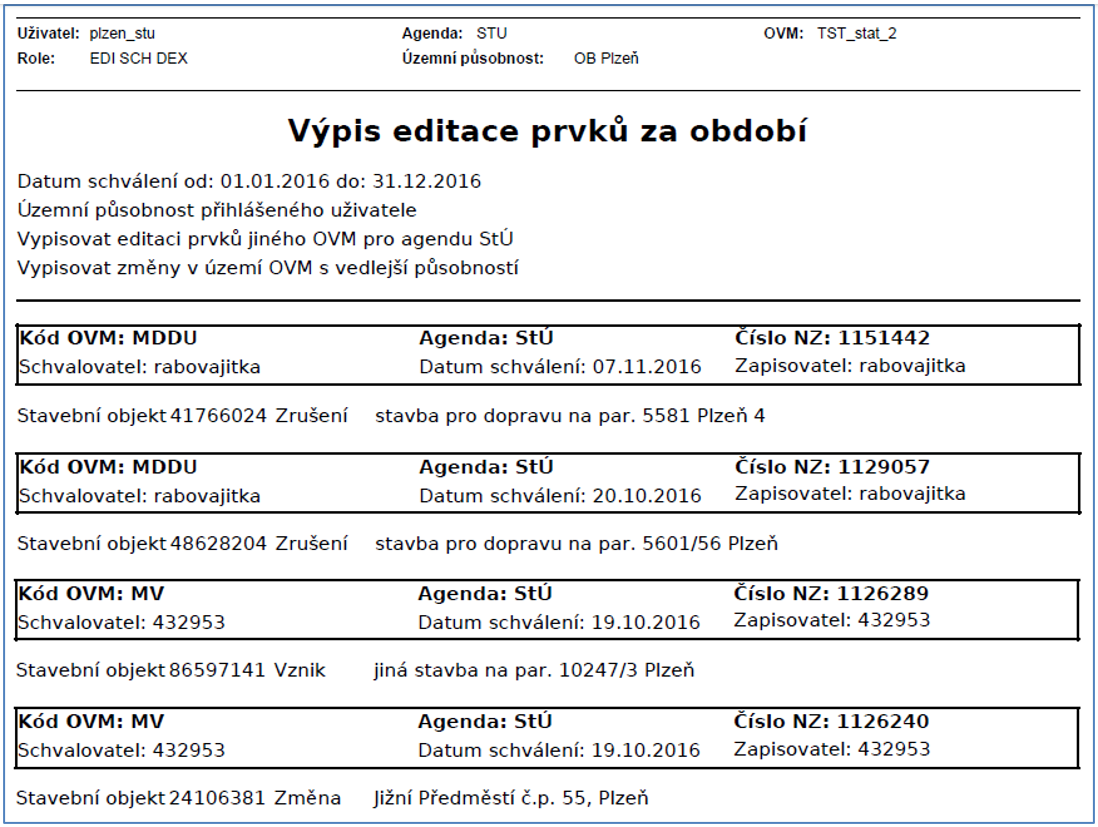Click the title "Výpis editace prvků za období"

coord(548,132)
